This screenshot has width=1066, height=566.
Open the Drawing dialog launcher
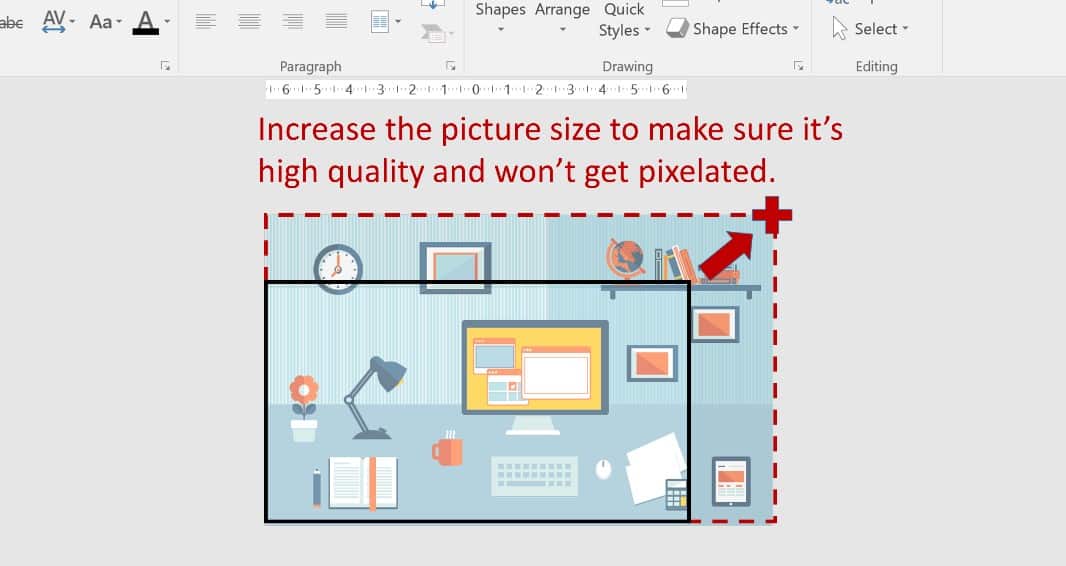coord(799,66)
